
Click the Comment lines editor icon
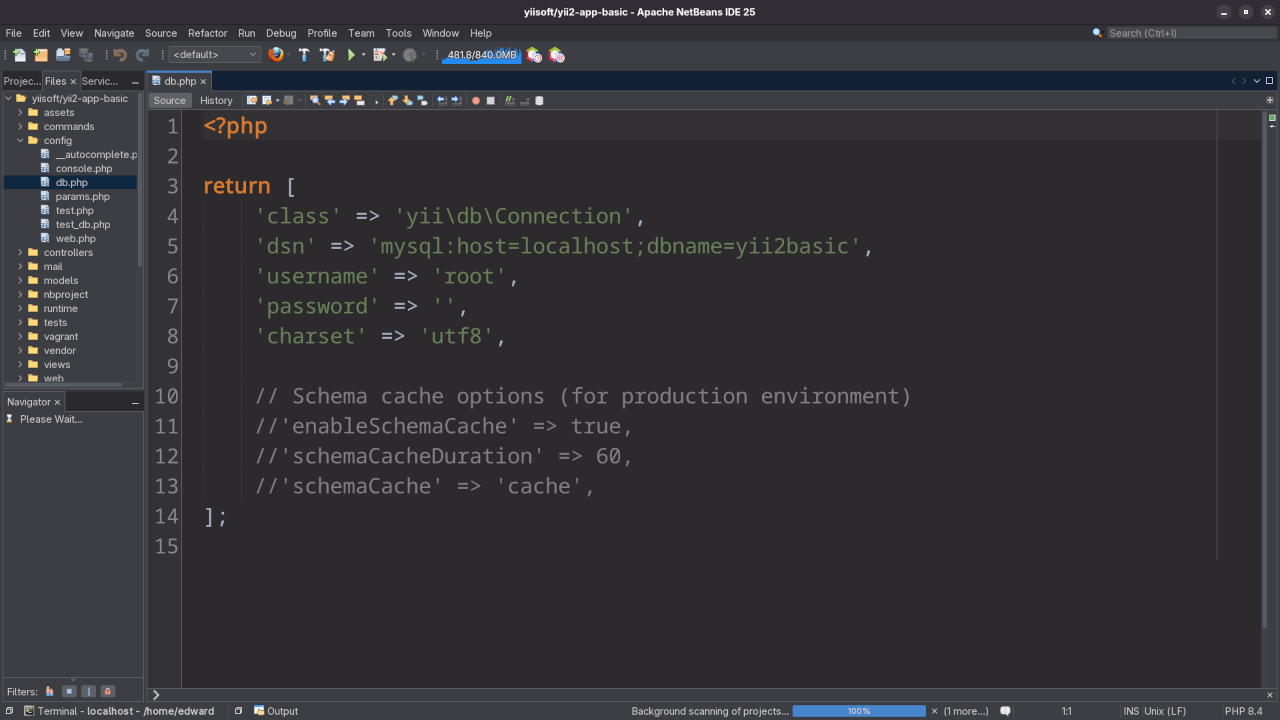point(510,100)
